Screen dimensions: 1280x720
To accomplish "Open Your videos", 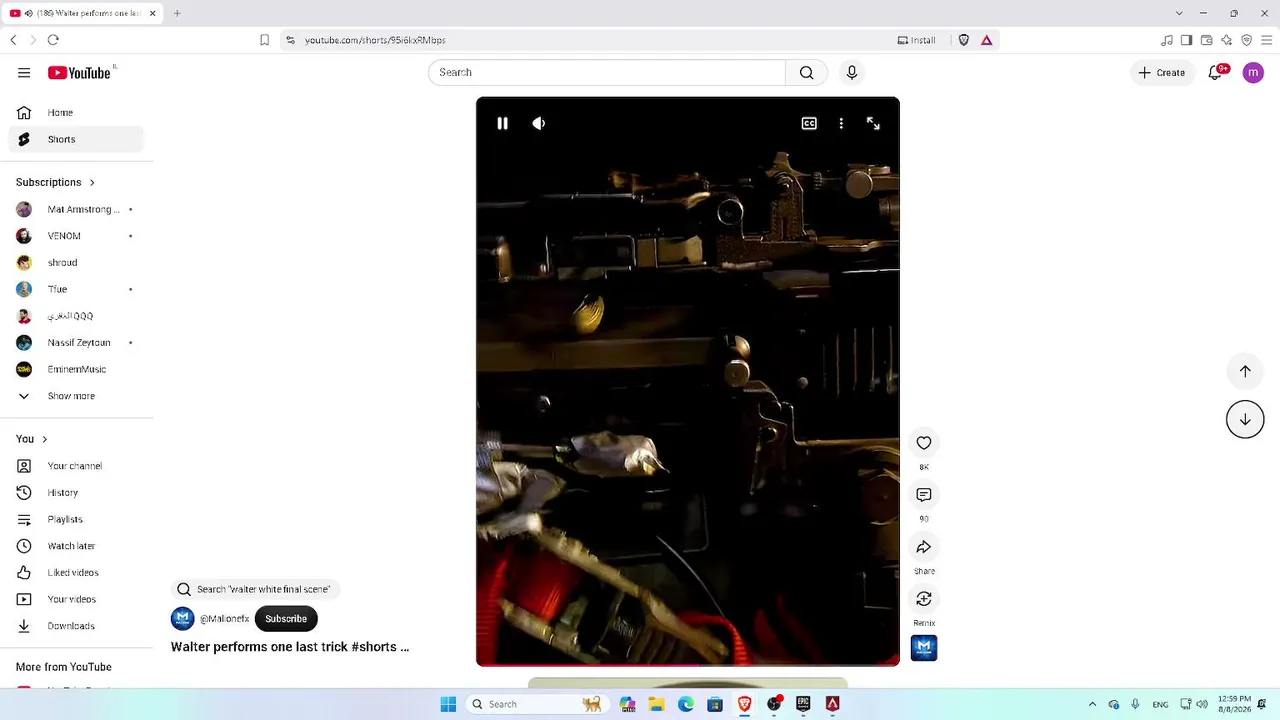I will [76, 599].
